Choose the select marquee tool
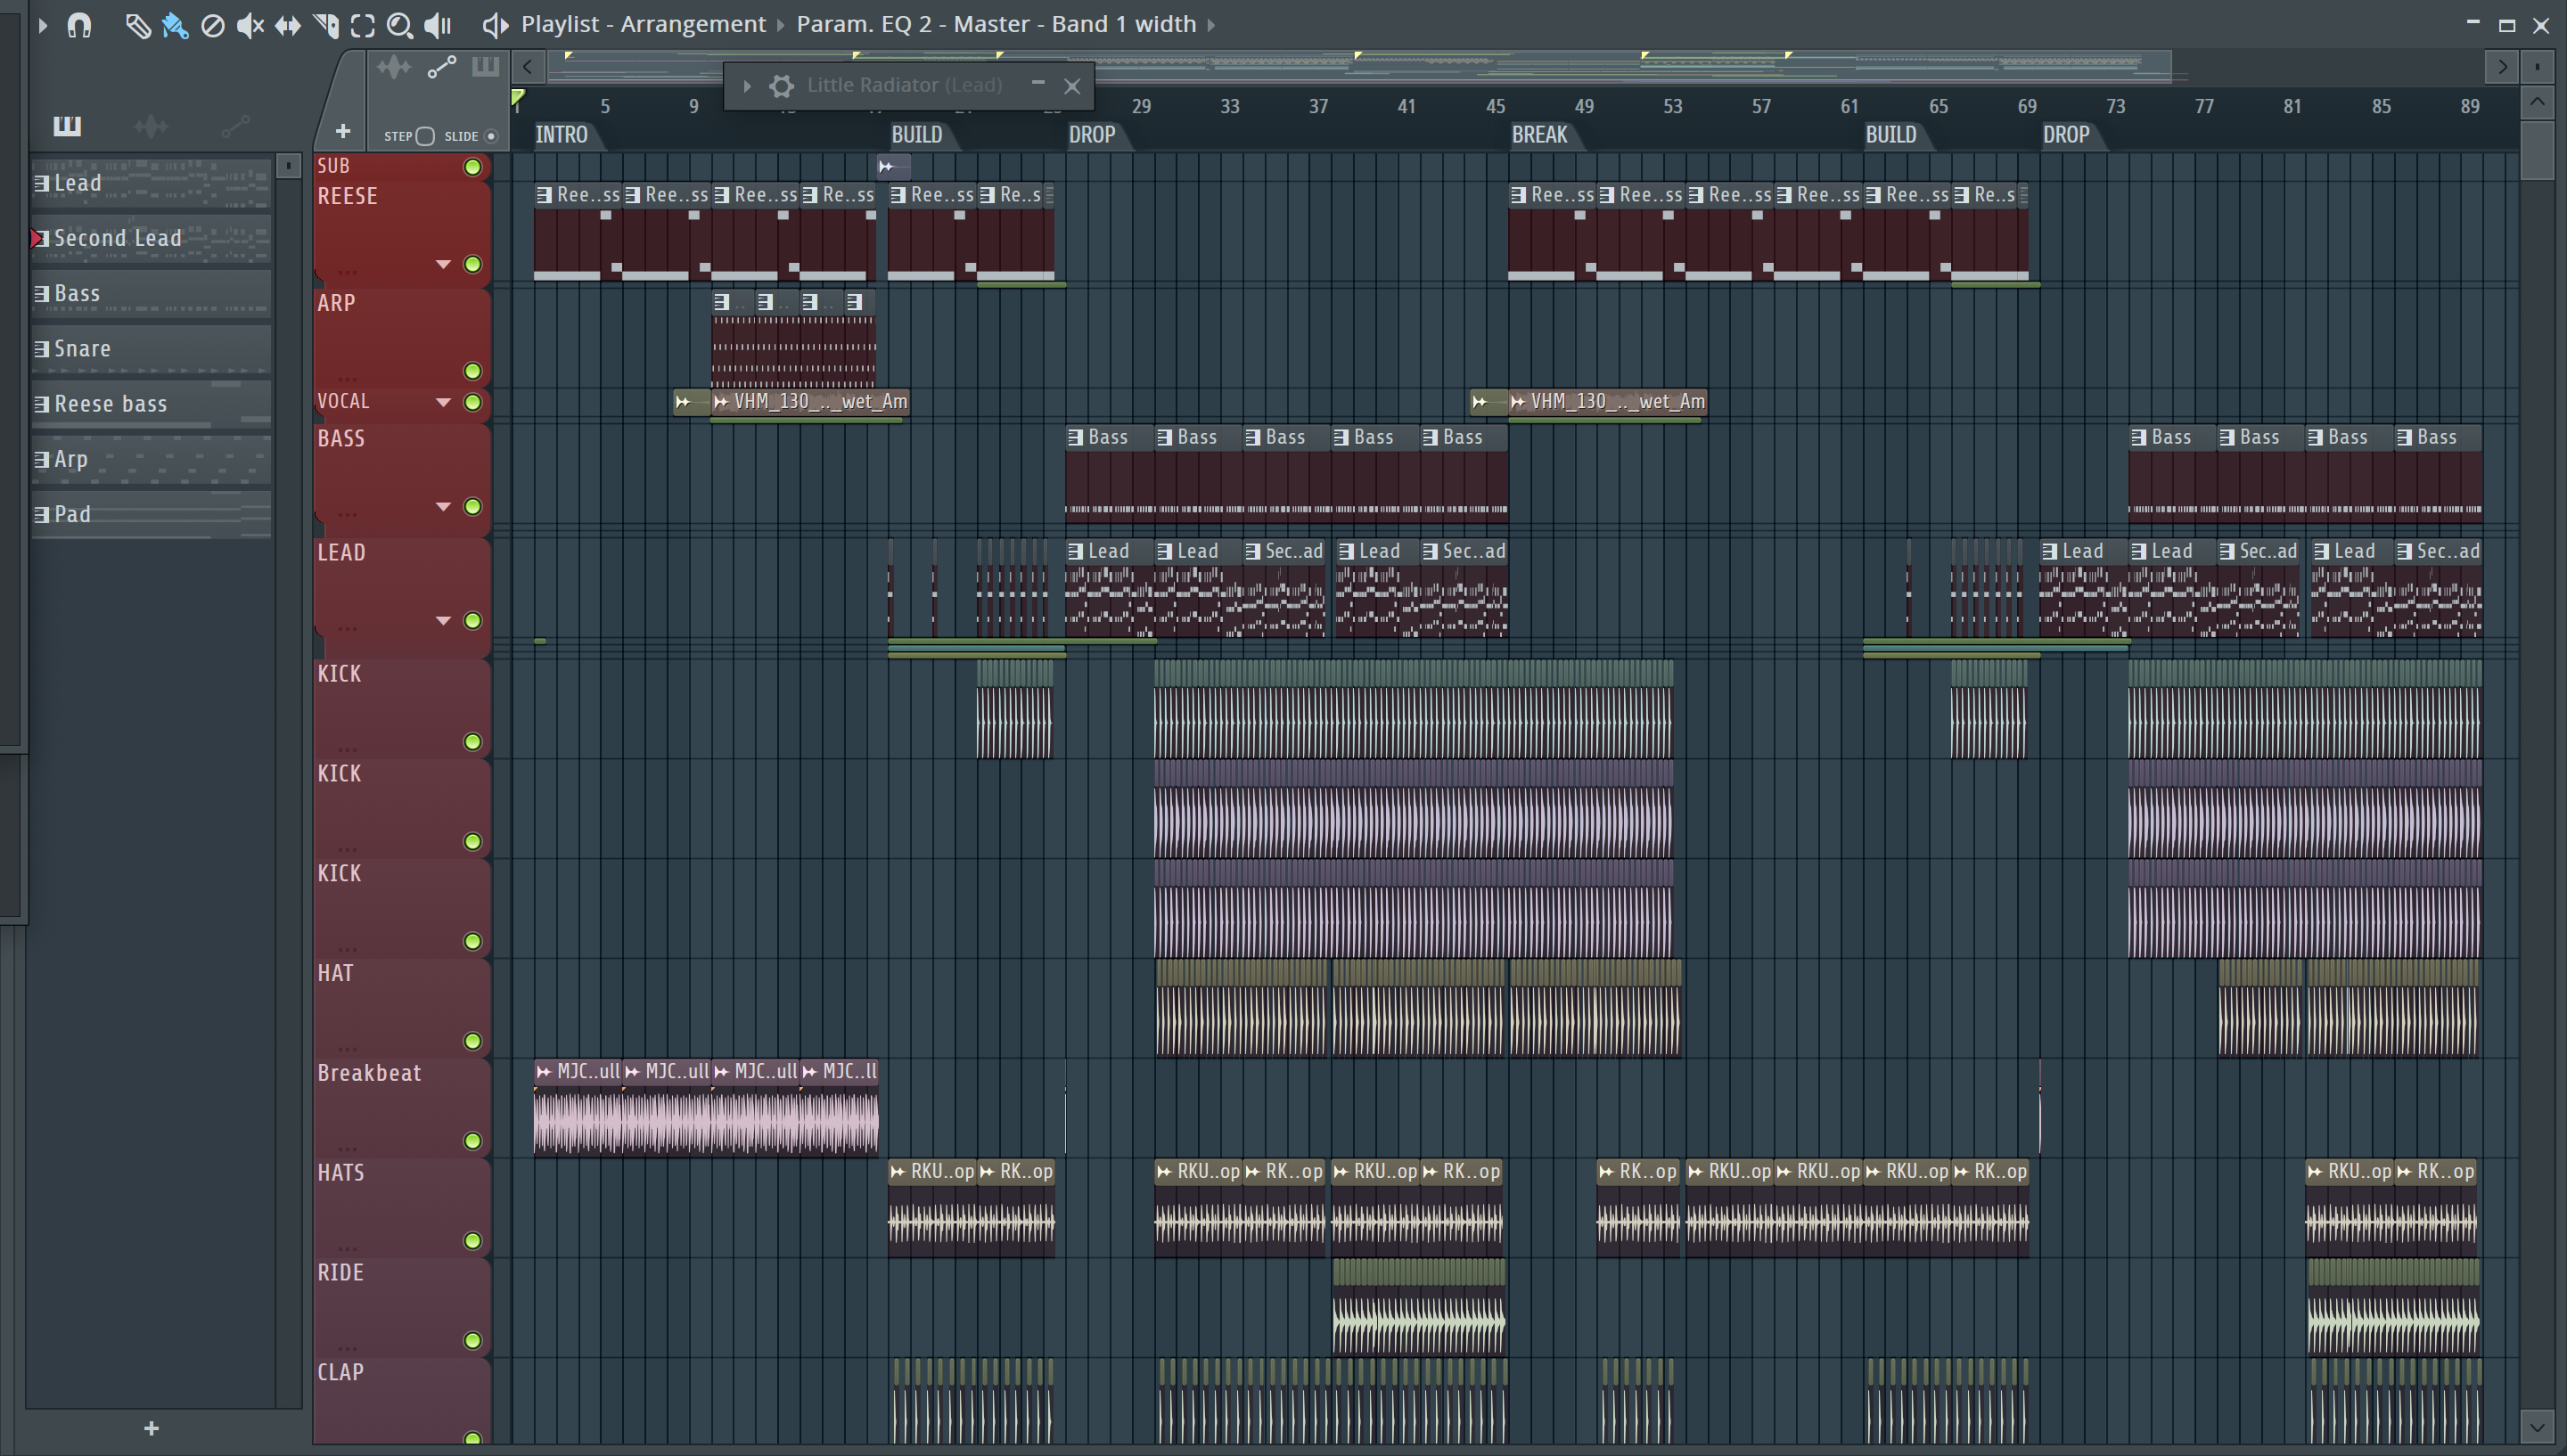Viewport: 2567px width, 1456px height. coord(362,25)
